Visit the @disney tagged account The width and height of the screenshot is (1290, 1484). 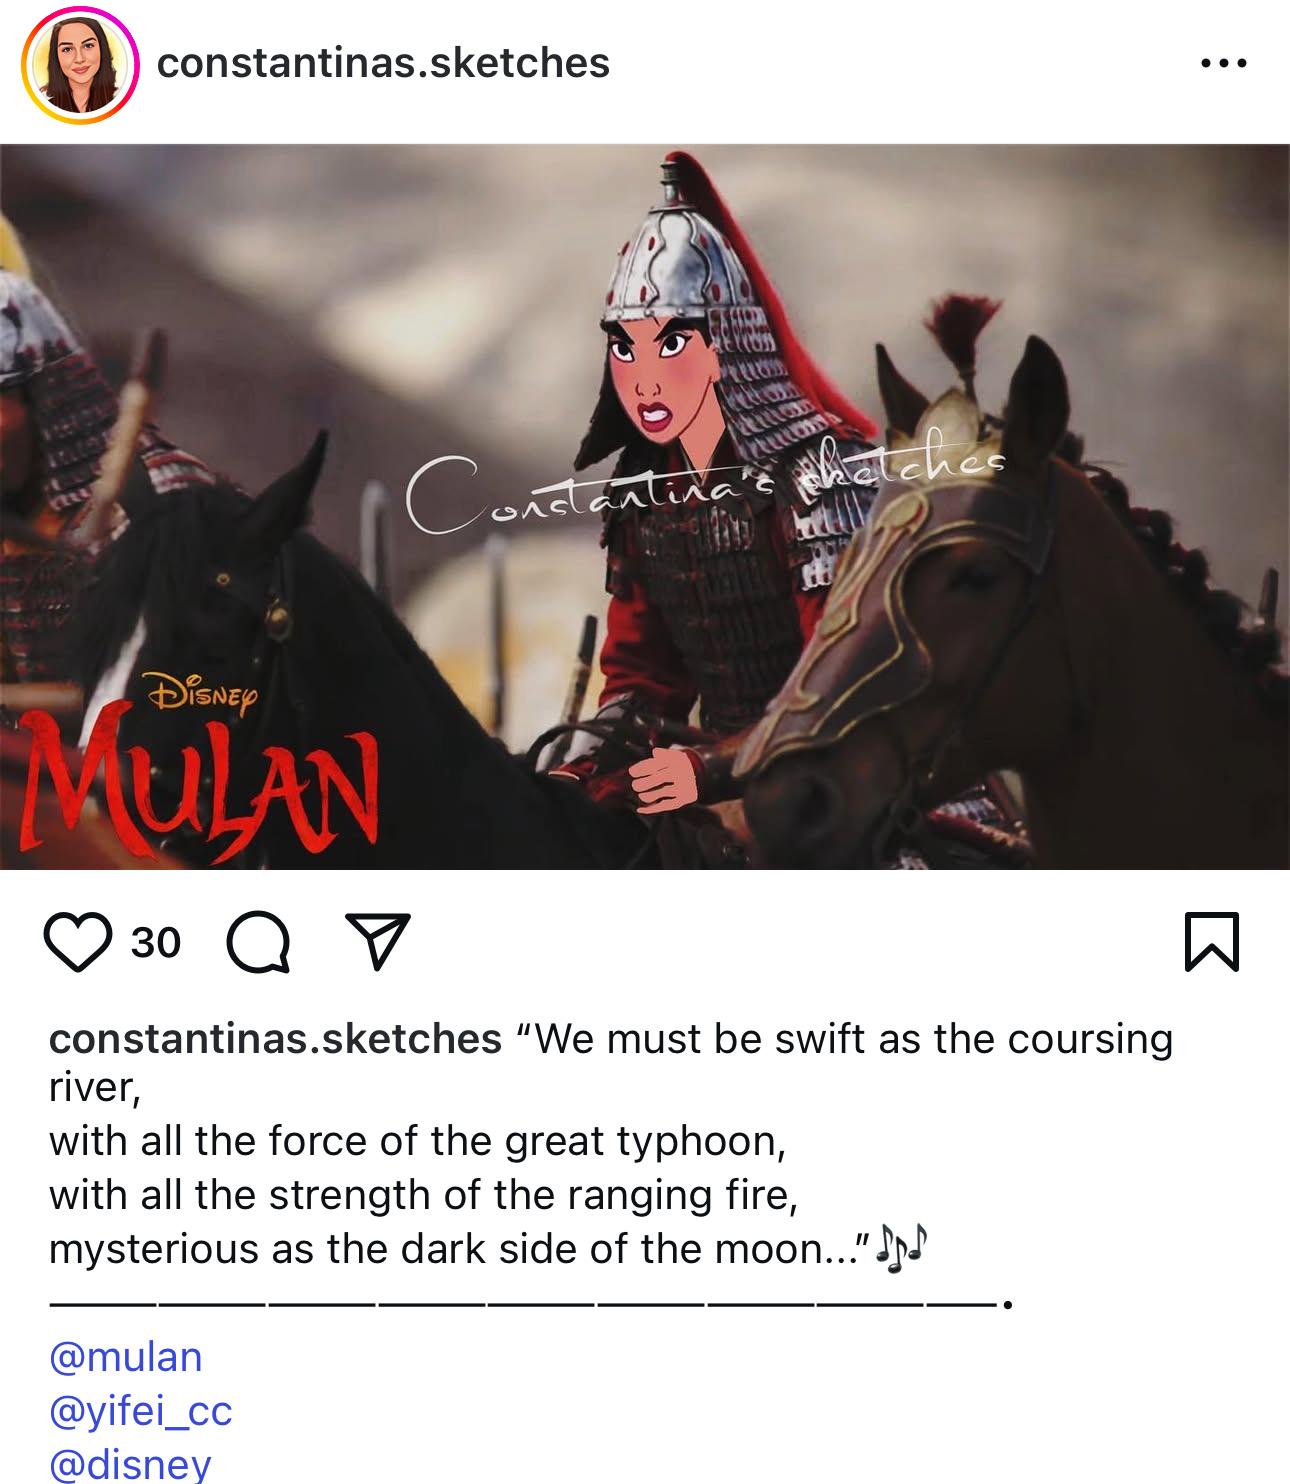click(130, 1464)
